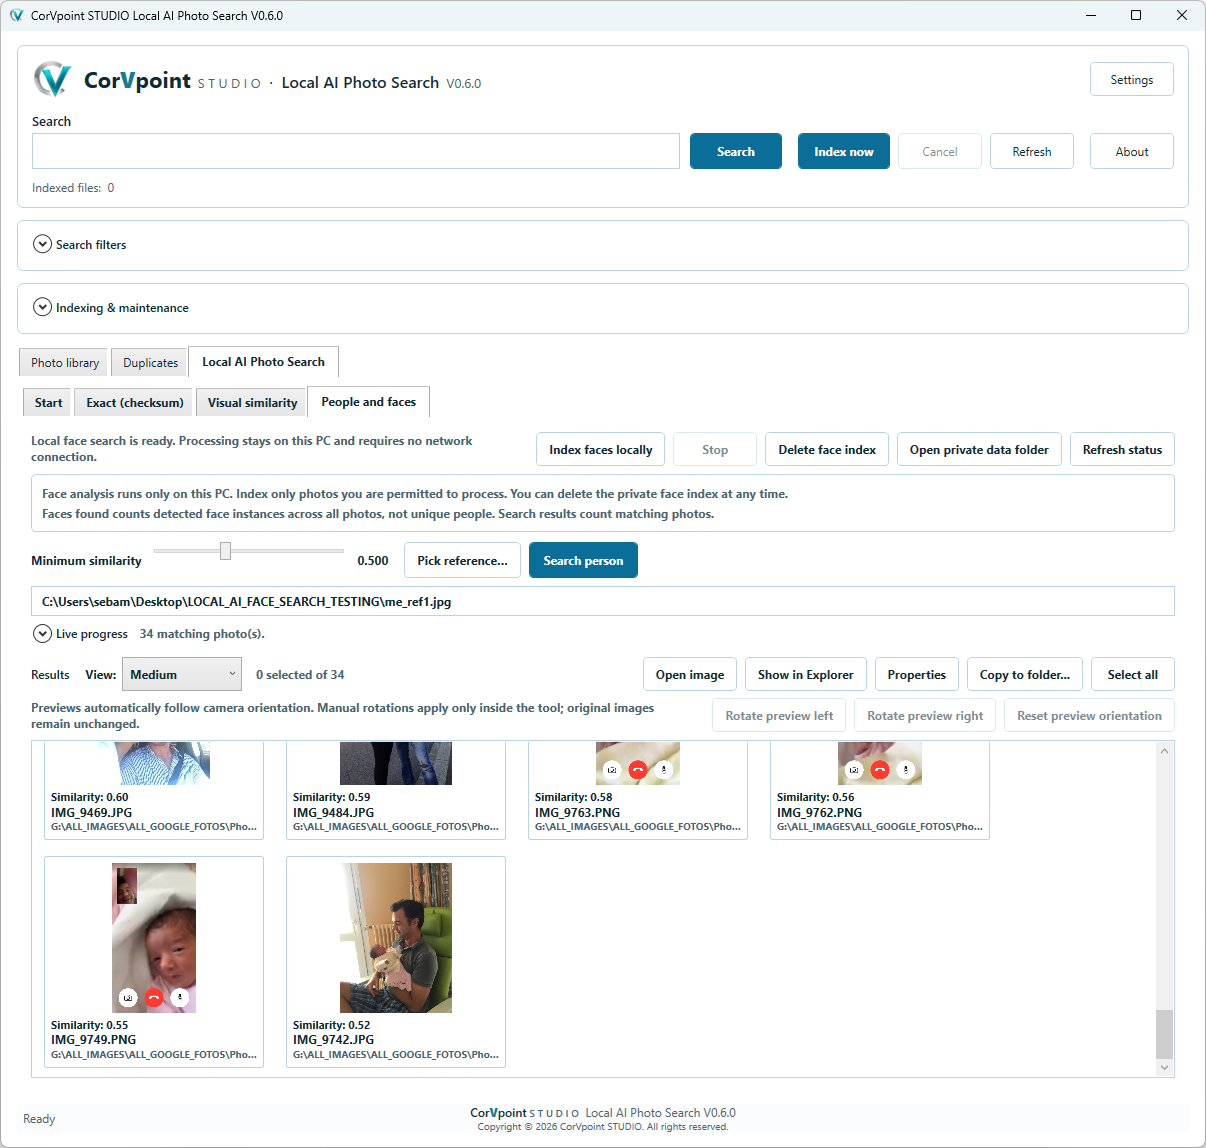Click the Search person button

tap(583, 560)
